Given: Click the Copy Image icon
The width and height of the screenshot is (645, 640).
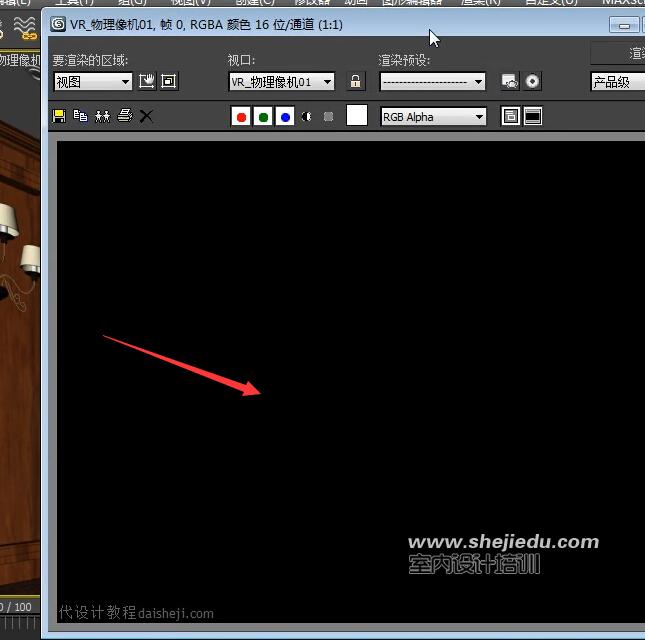Looking at the screenshot, I should 80,116.
